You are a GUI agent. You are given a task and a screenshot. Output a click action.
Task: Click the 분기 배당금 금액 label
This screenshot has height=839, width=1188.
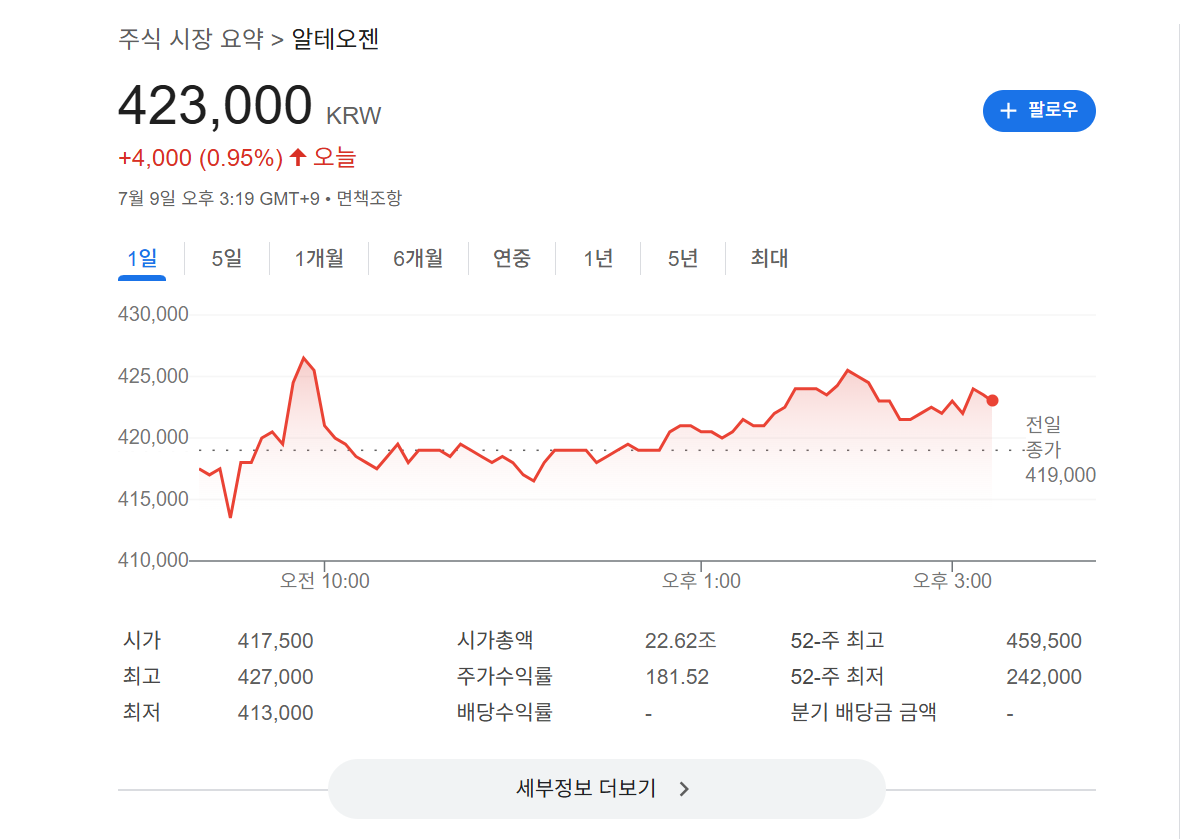click(x=864, y=712)
